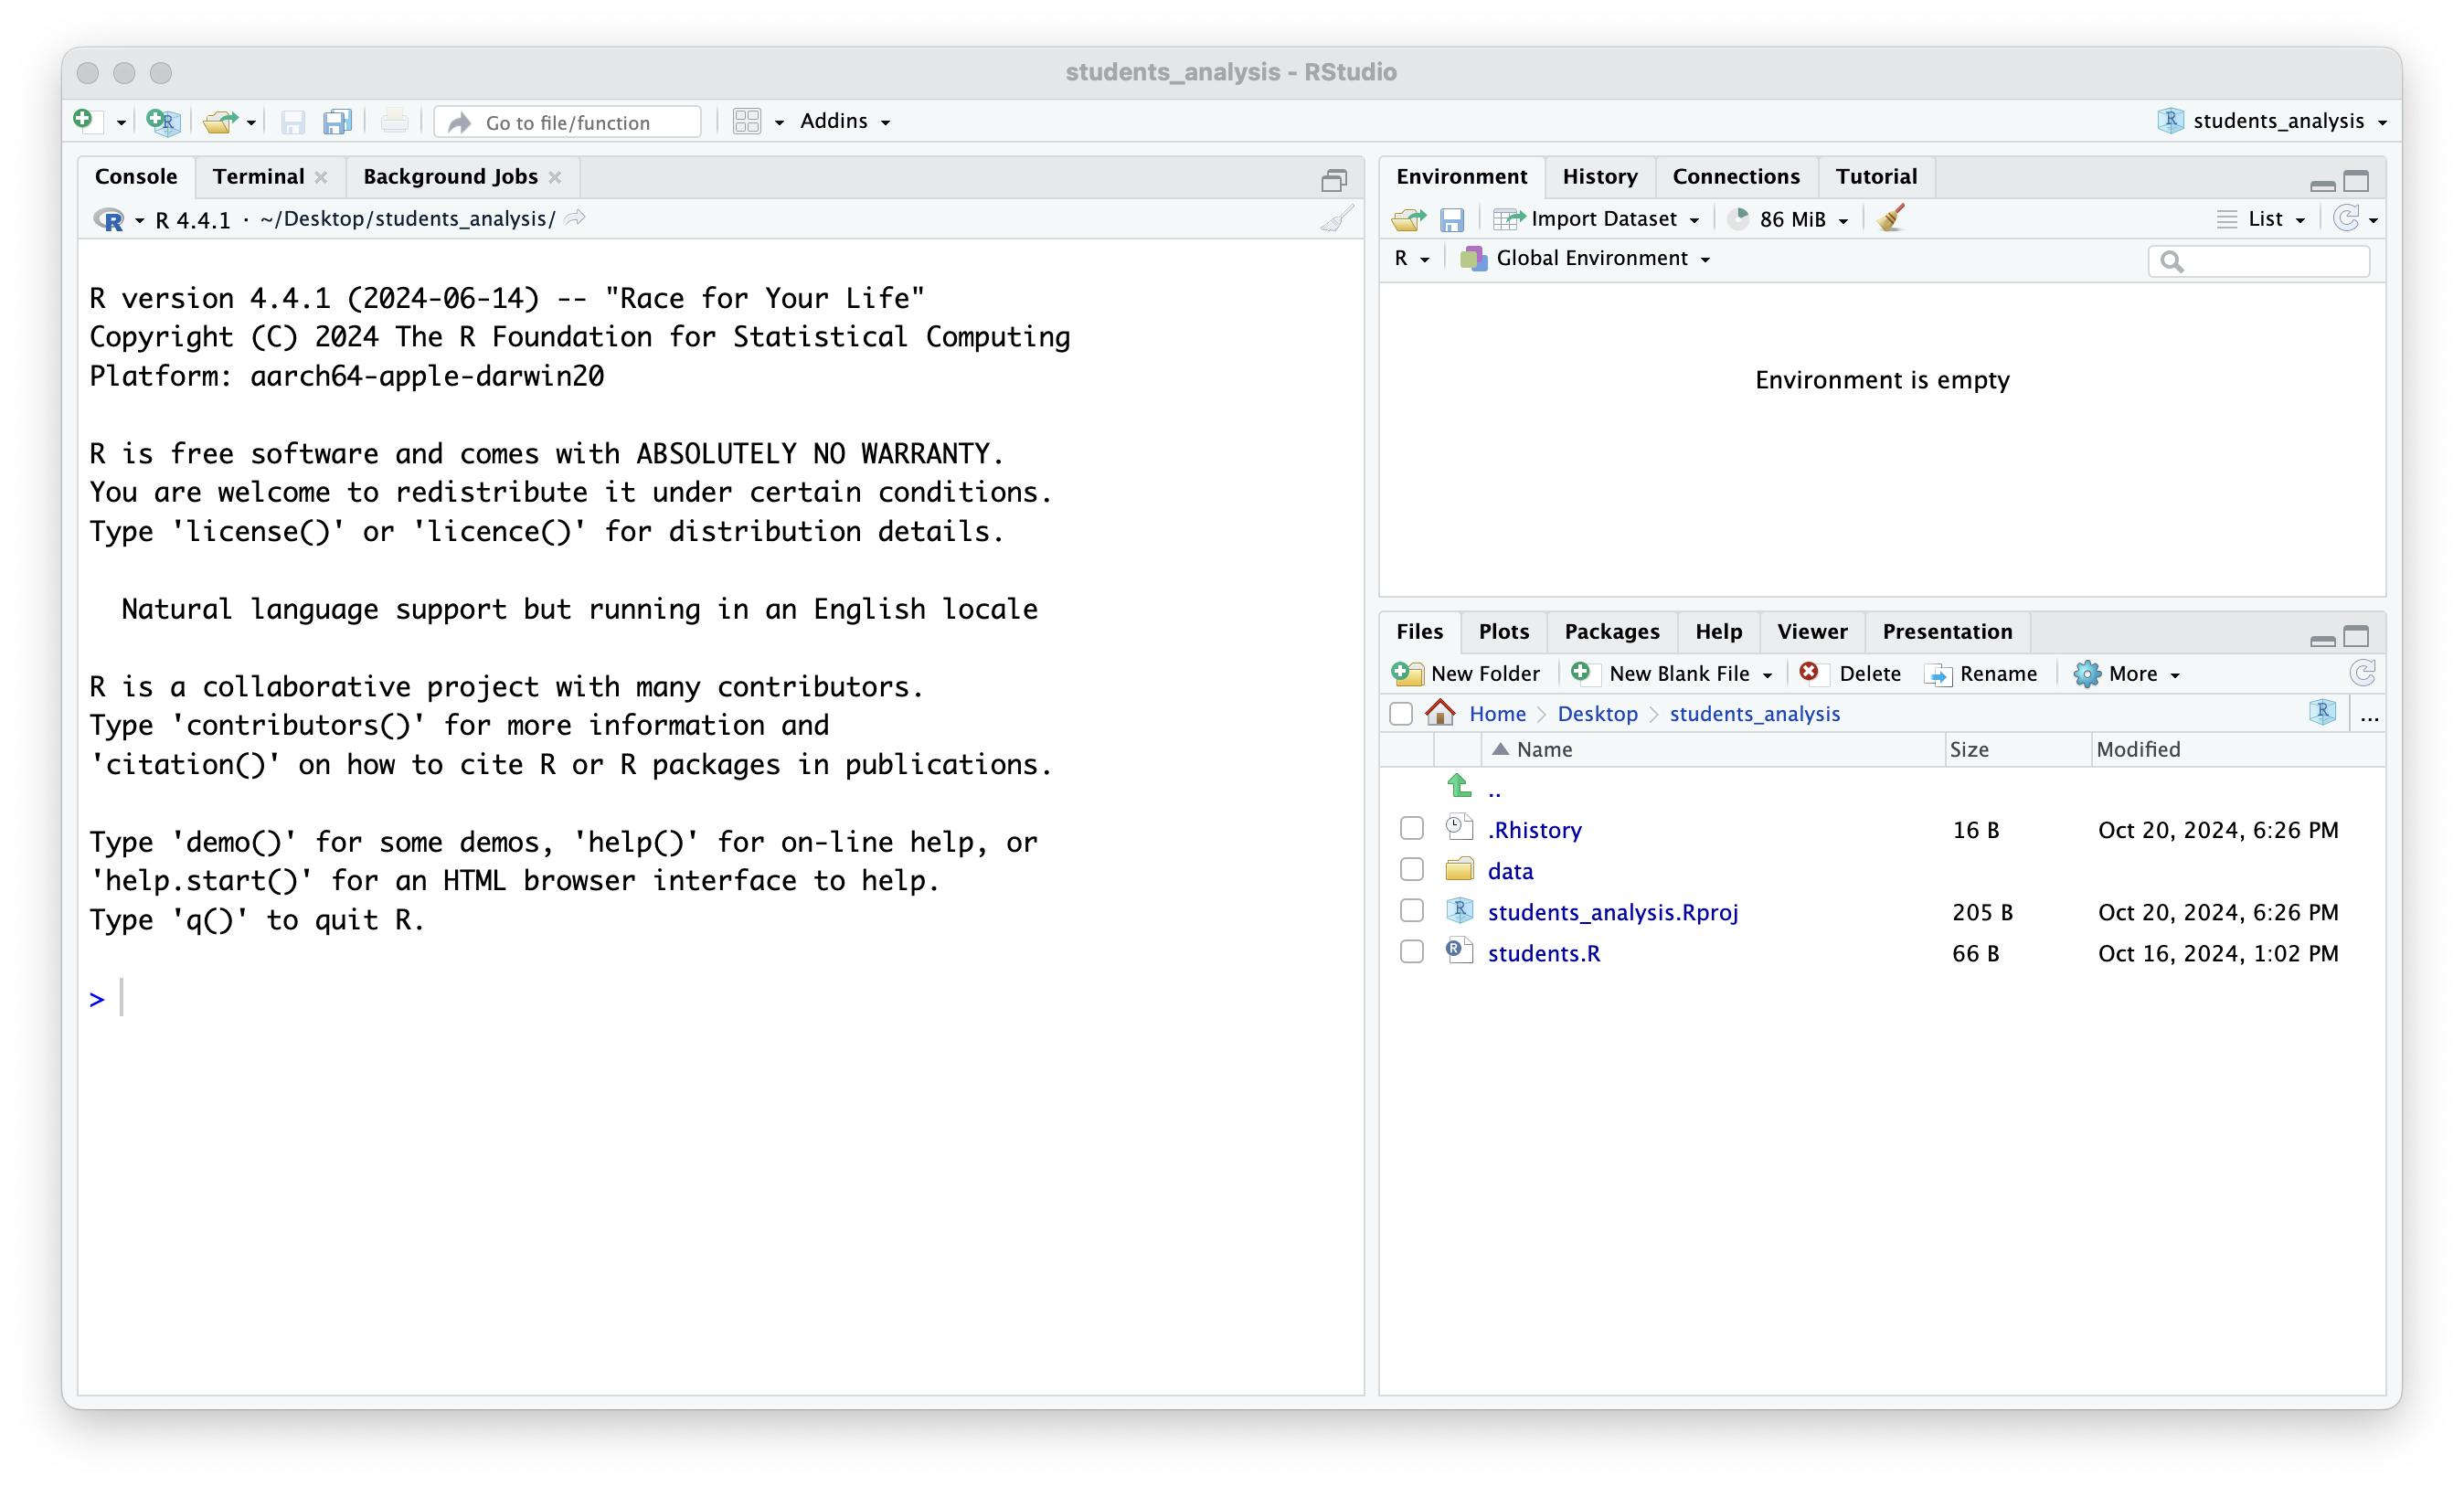This screenshot has width=2464, height=1486.
Task: Click the load workspace folder icon
Action: 1408,219
